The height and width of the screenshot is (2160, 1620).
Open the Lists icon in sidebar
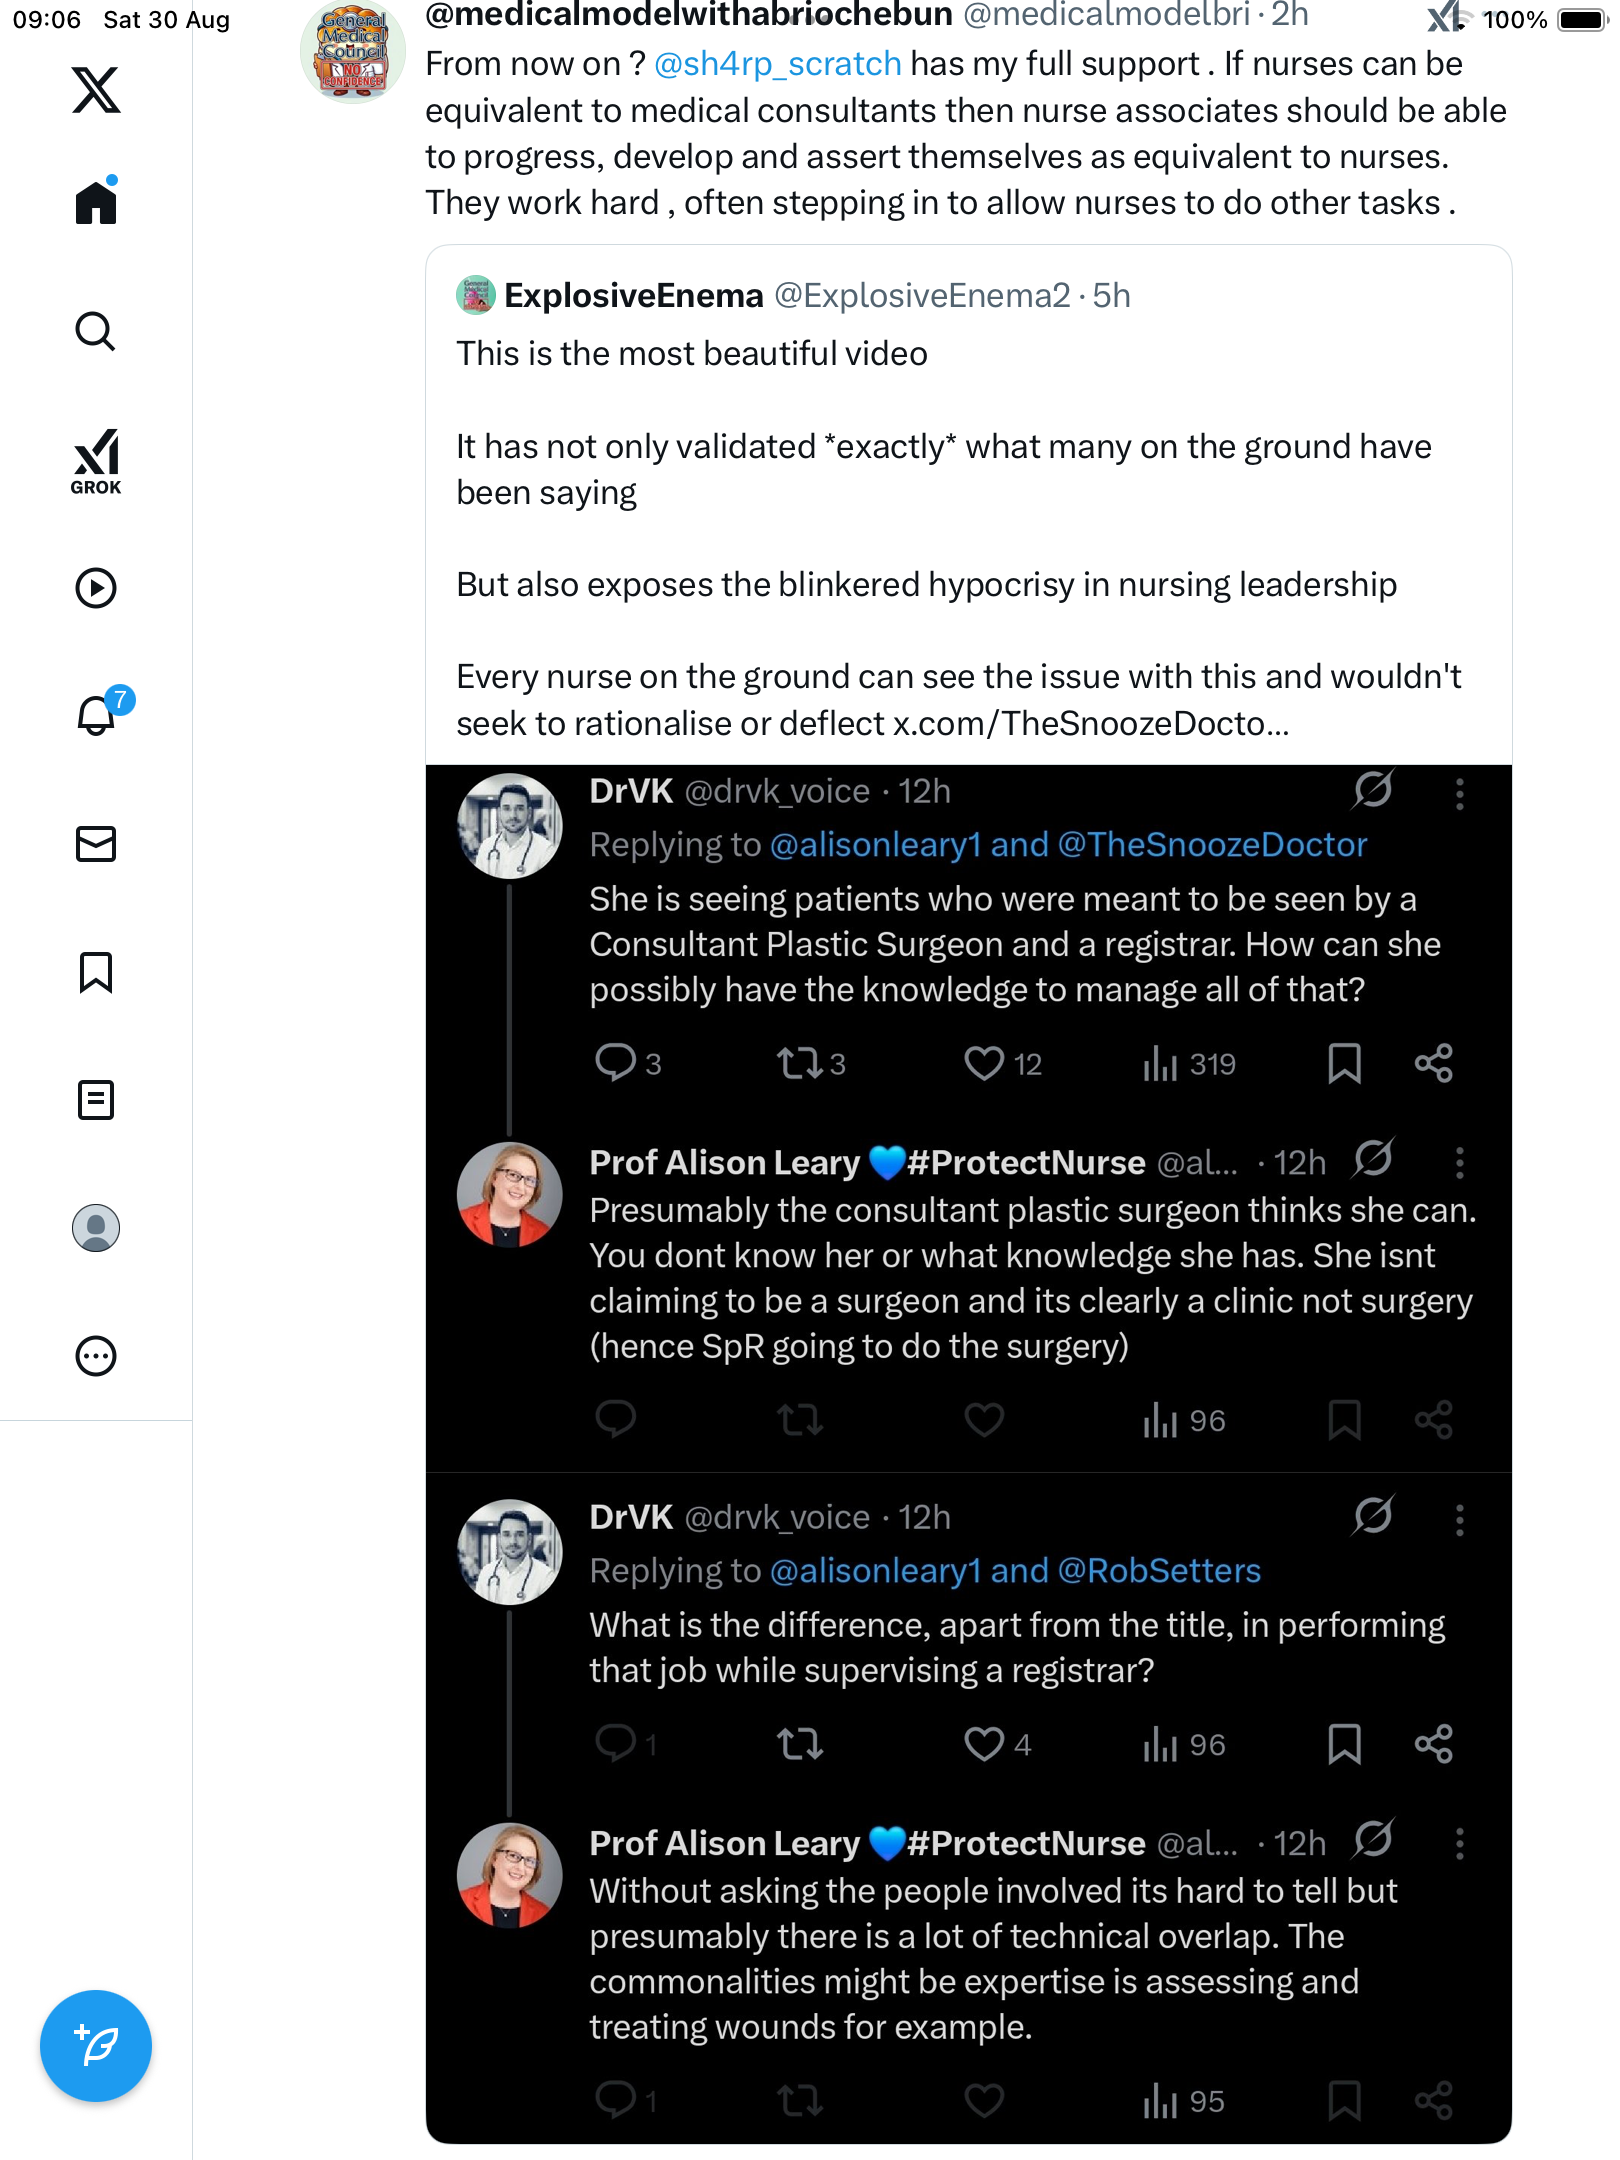(x=96, y=1100)
